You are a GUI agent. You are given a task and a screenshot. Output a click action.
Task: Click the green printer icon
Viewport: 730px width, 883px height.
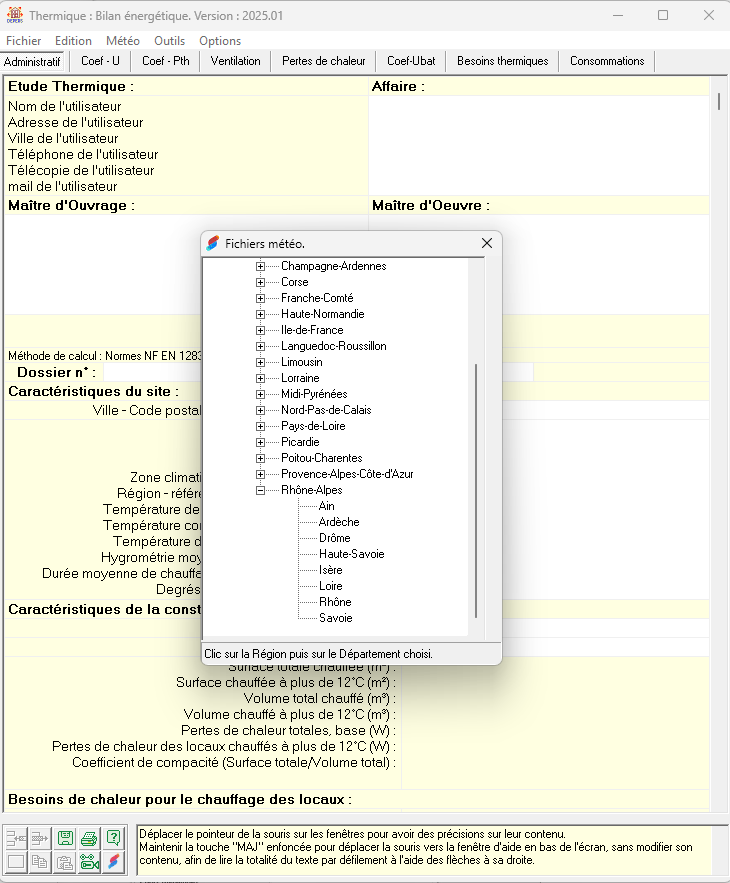click(90, 838)
